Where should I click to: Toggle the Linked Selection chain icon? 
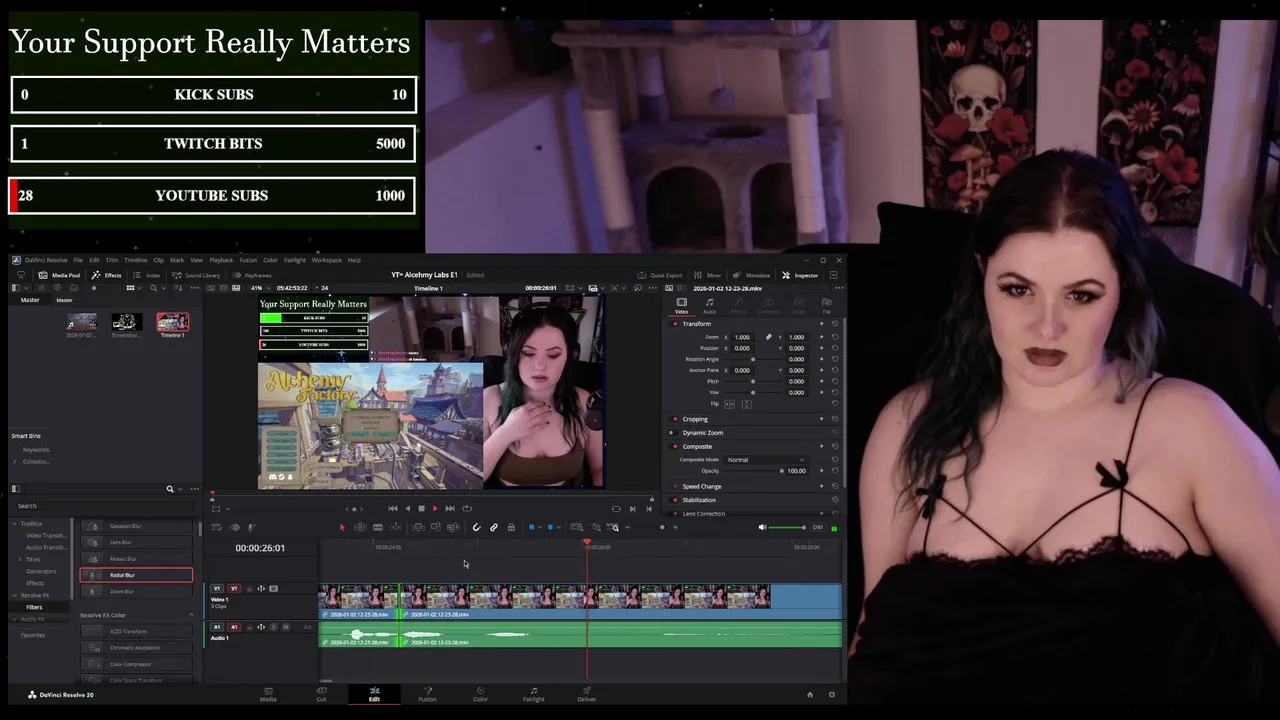pyautogui.click(x=493, y=527)
